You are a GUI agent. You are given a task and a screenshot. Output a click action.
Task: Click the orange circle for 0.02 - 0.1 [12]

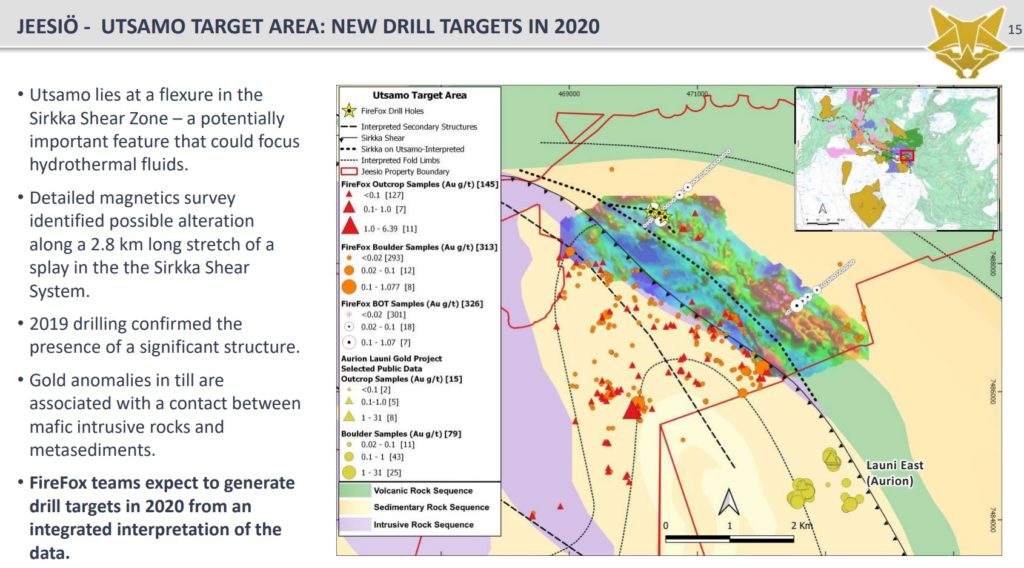pos(349,270)
